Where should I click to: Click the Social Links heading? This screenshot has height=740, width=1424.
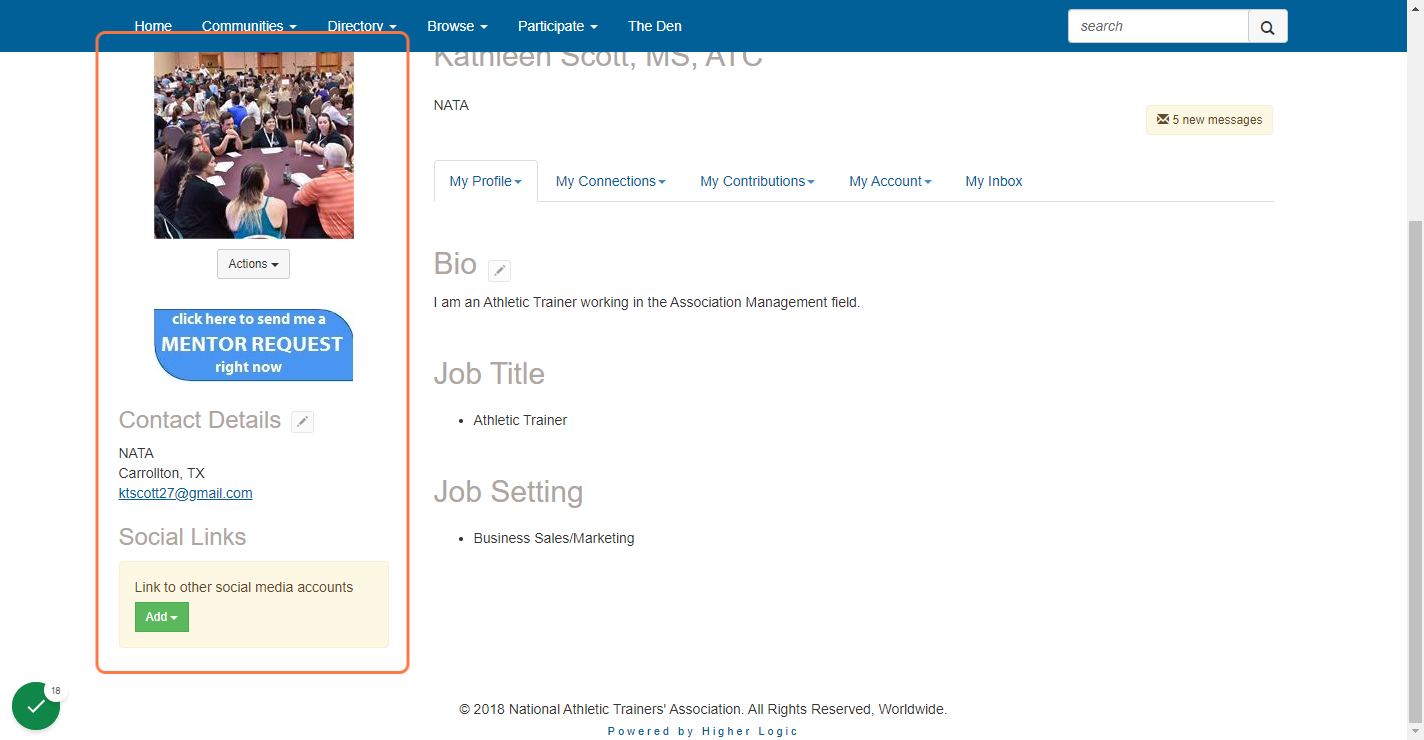182,537
